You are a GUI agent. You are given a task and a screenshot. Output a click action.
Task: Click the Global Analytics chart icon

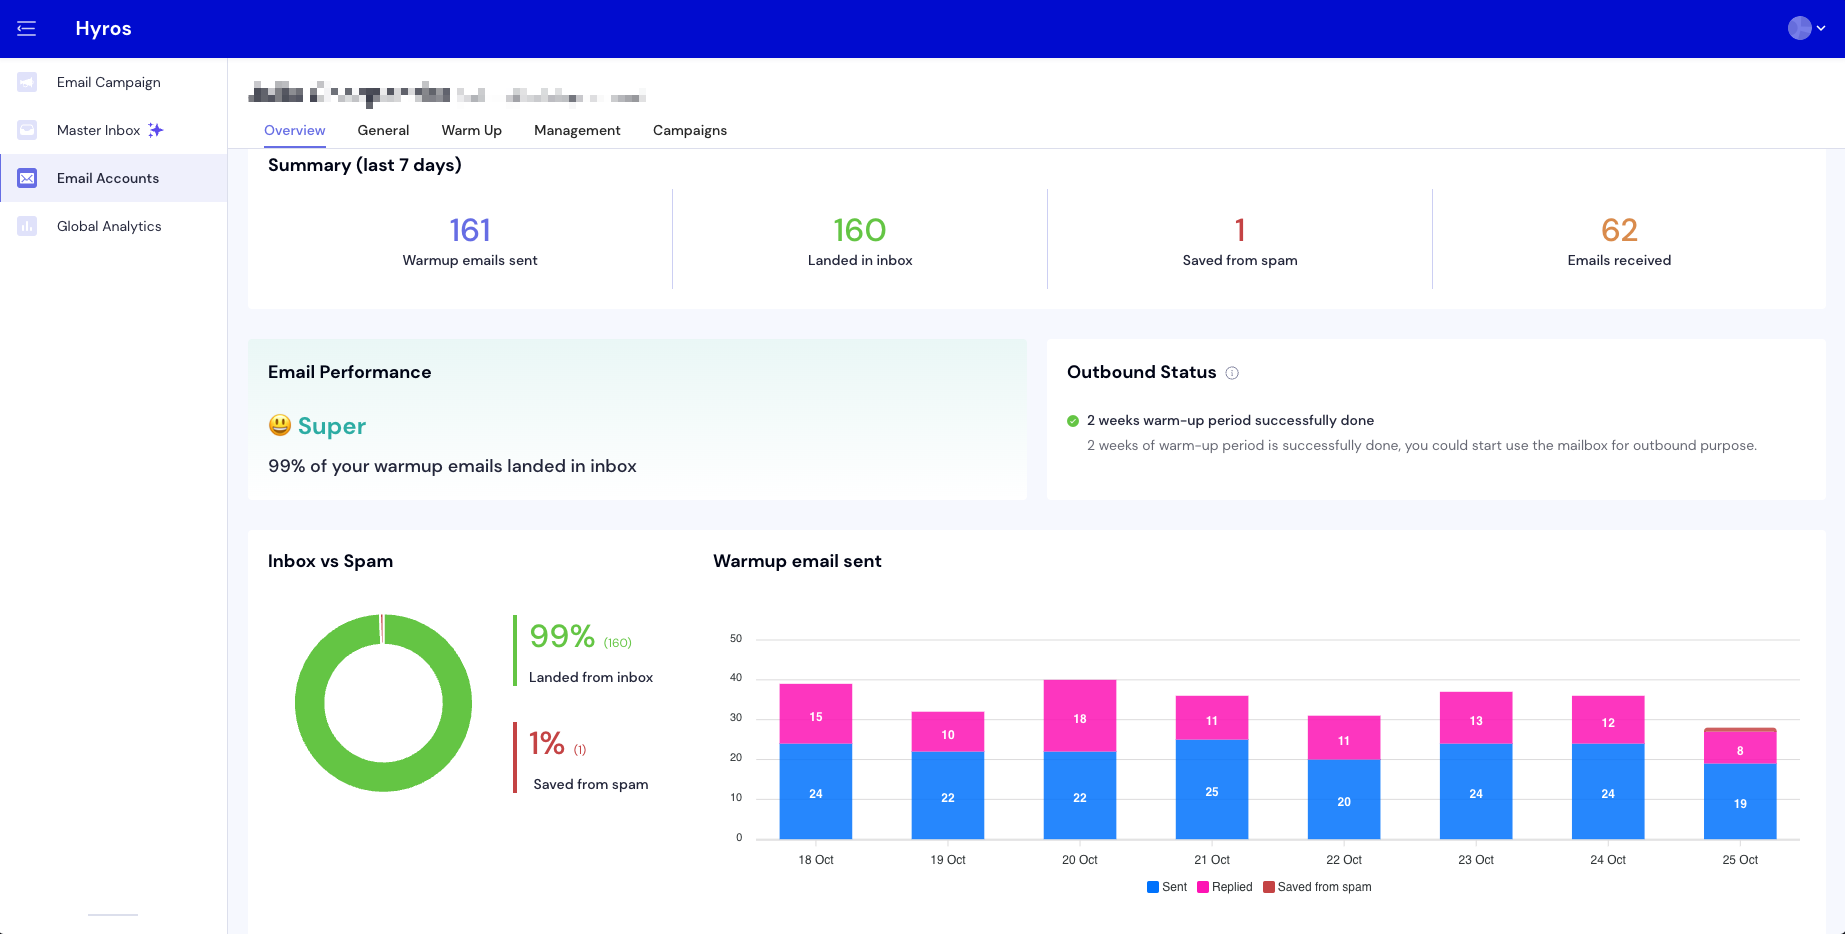pos(27,226)
